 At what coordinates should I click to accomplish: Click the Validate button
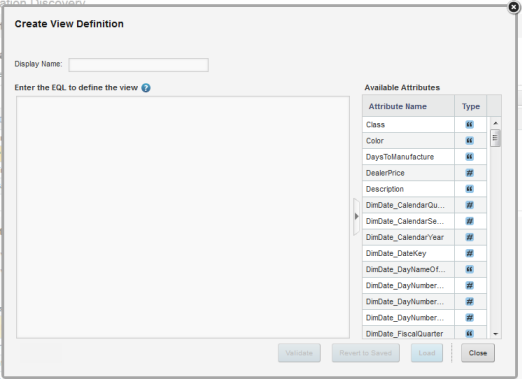[299, 353]
